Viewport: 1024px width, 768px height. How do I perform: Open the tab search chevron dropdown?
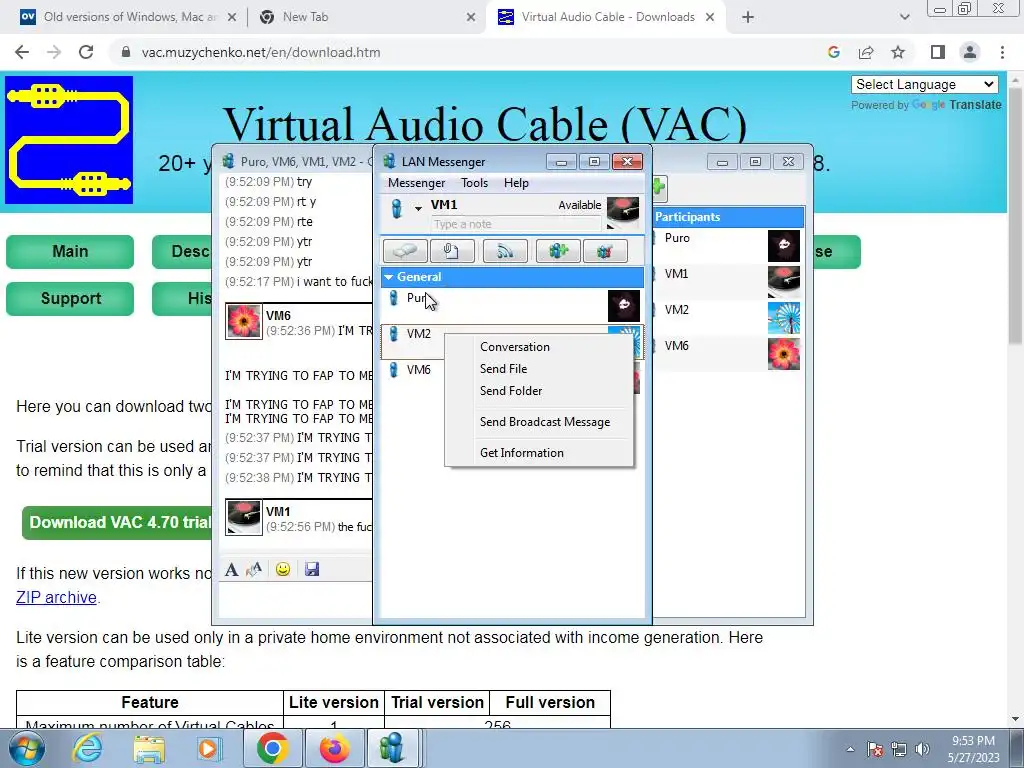tap(904, 17)
